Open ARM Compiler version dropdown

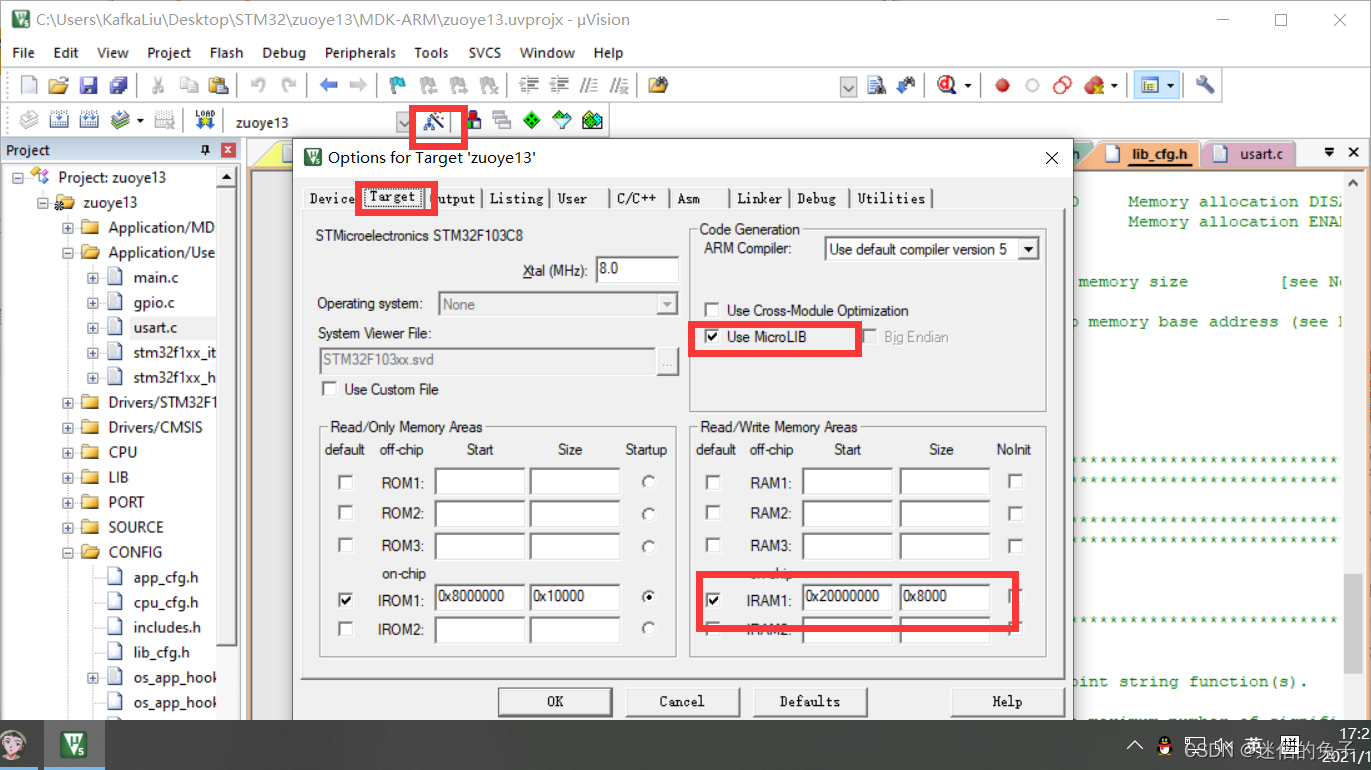[1028, 249]
